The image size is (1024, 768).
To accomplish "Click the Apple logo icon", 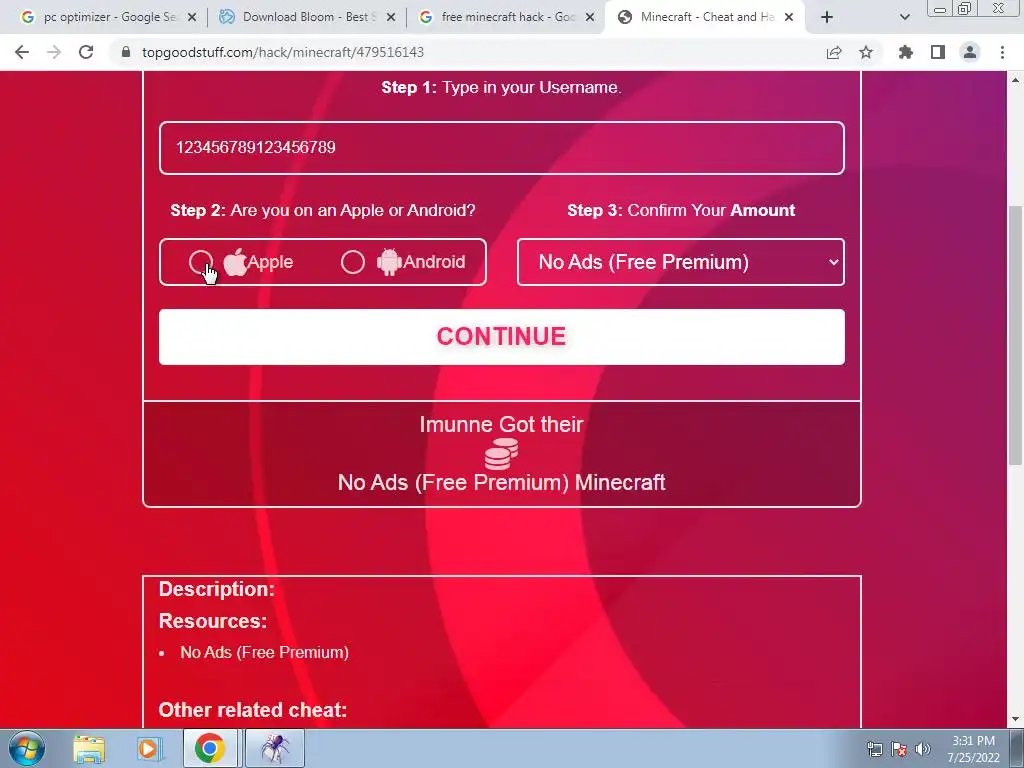I will [235, 262].
